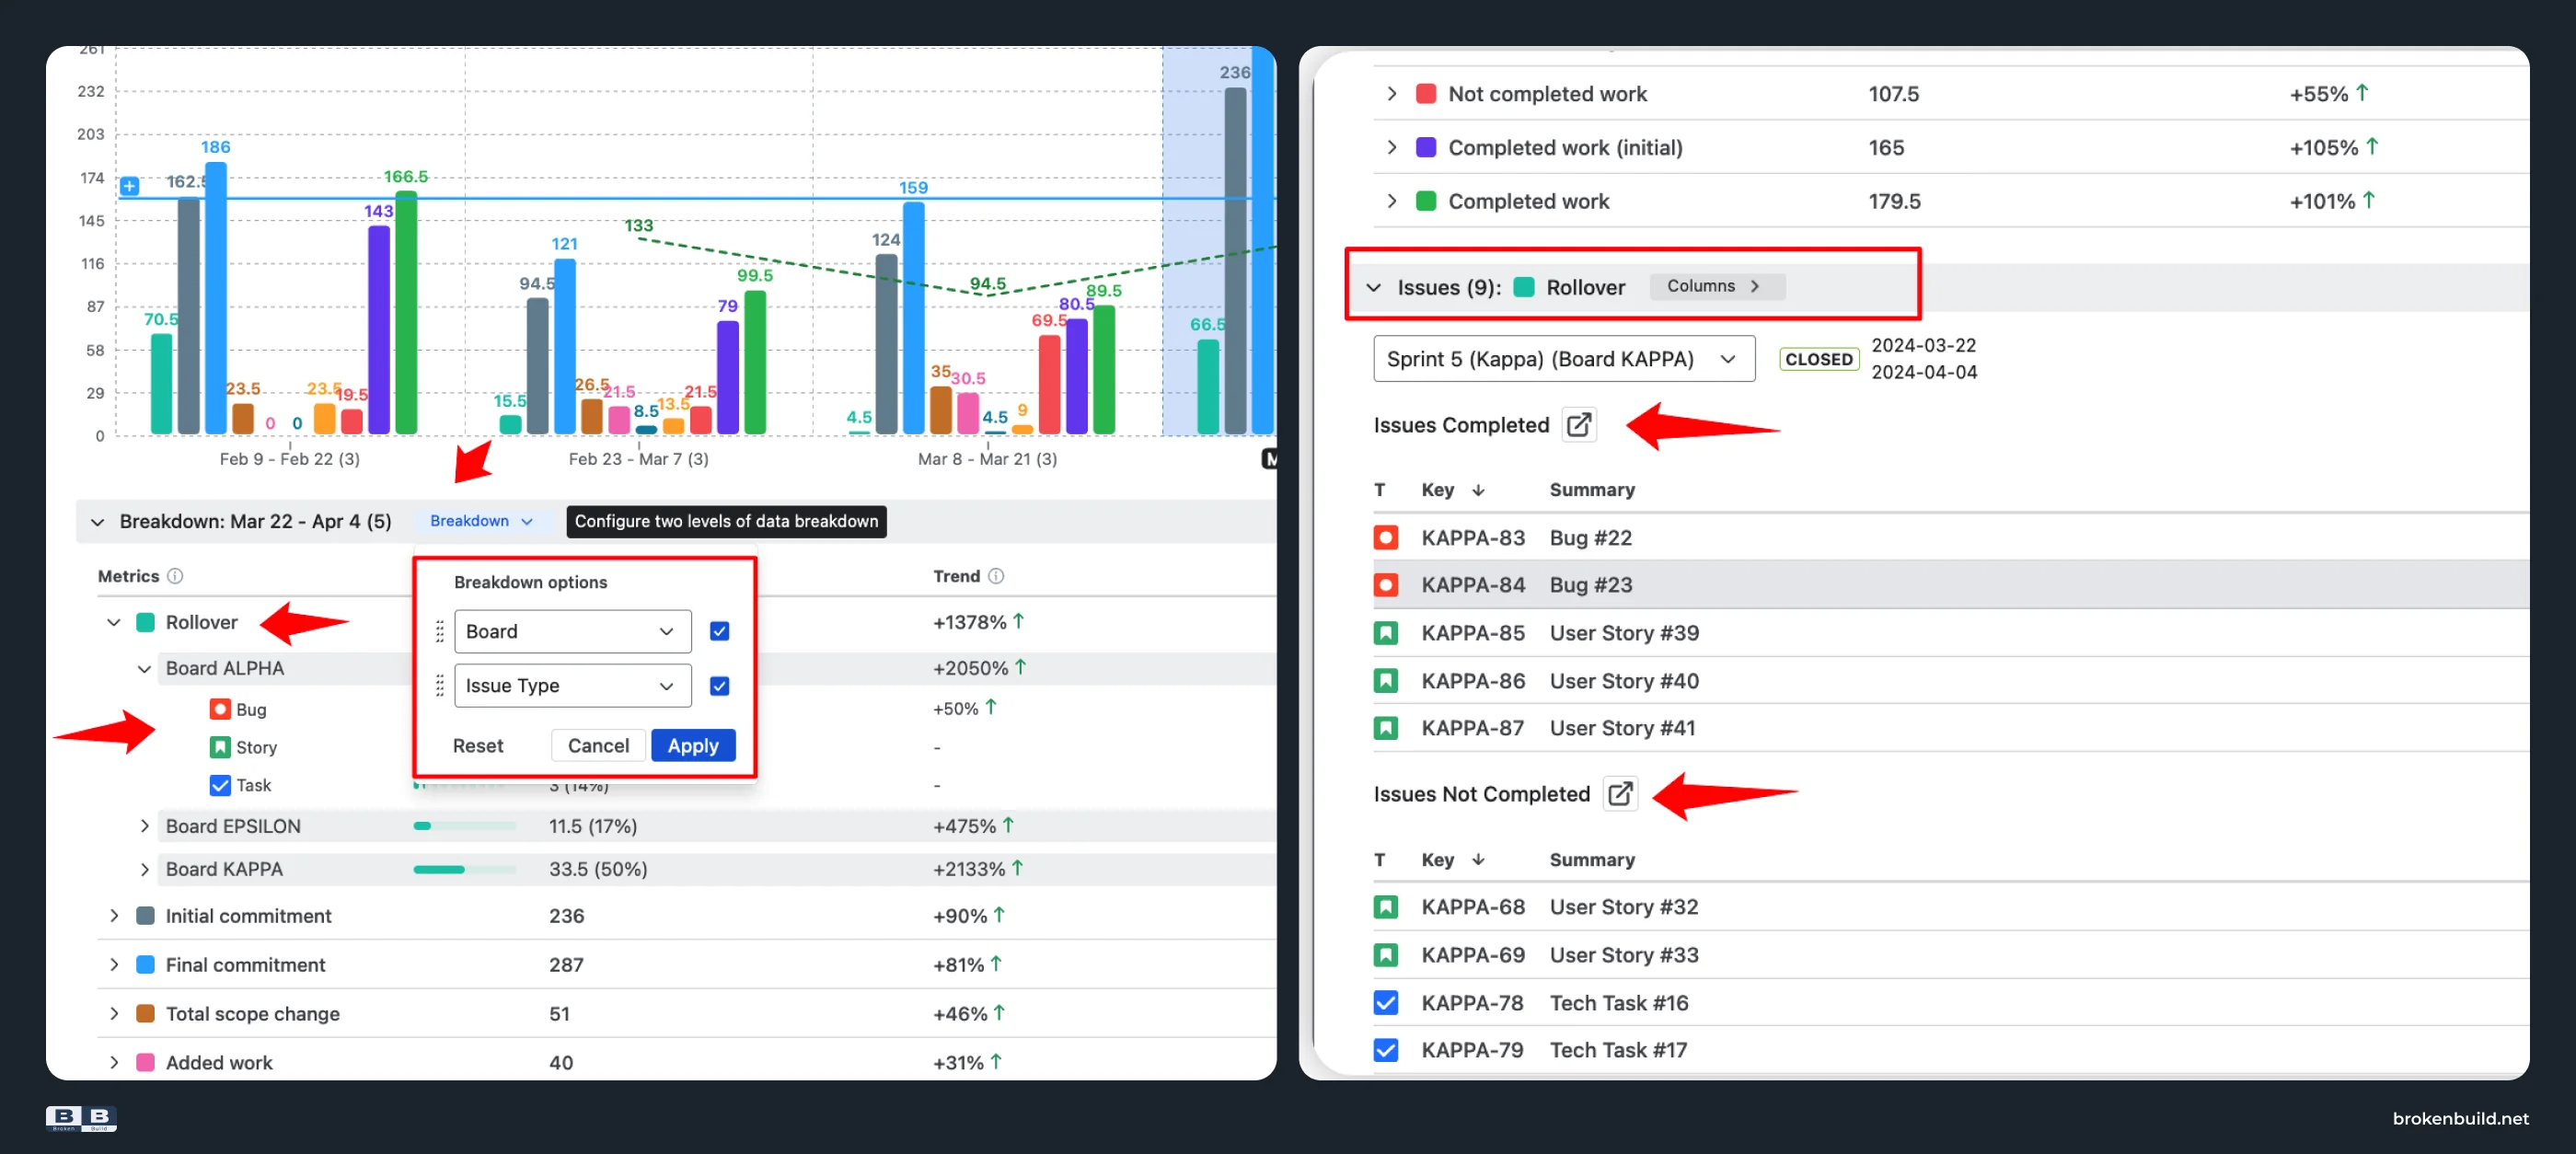Screen dimensions: 2576x1154
Task: Click the Task issue type icon under Board ALPHA
Action: point(220,785)
